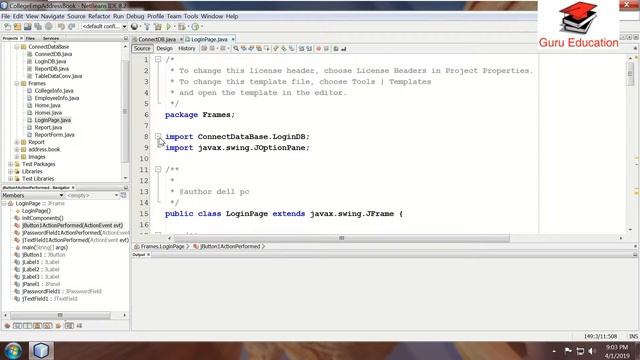The image size is (640, 360).
Task: Click the Open Project toolbar icon
Action: [x=27, y=27]
